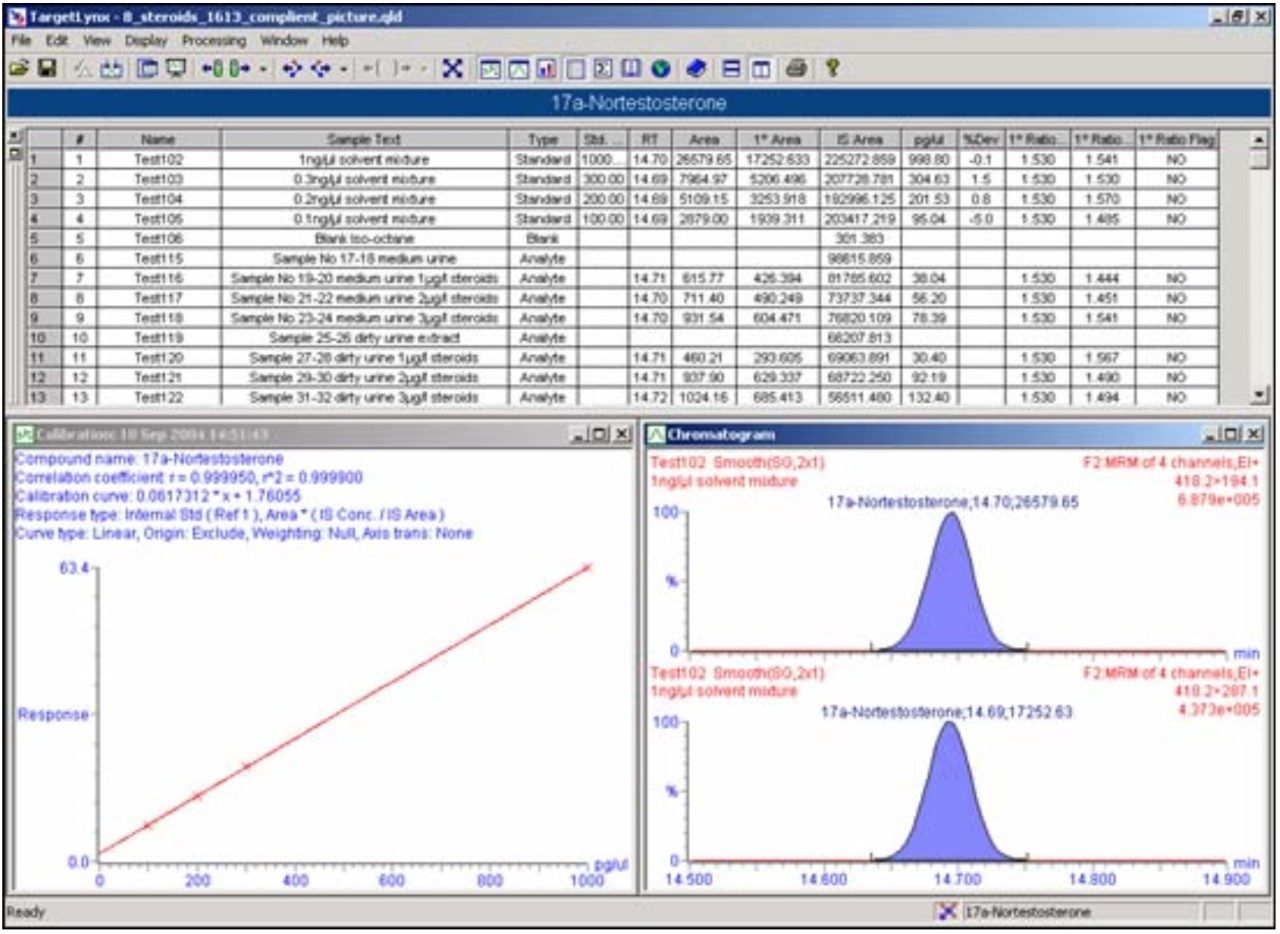The height and width of the screenshot is (934, 1280).
Task: Click the chromatogram window toolbar icon
Action: point(517,68)
